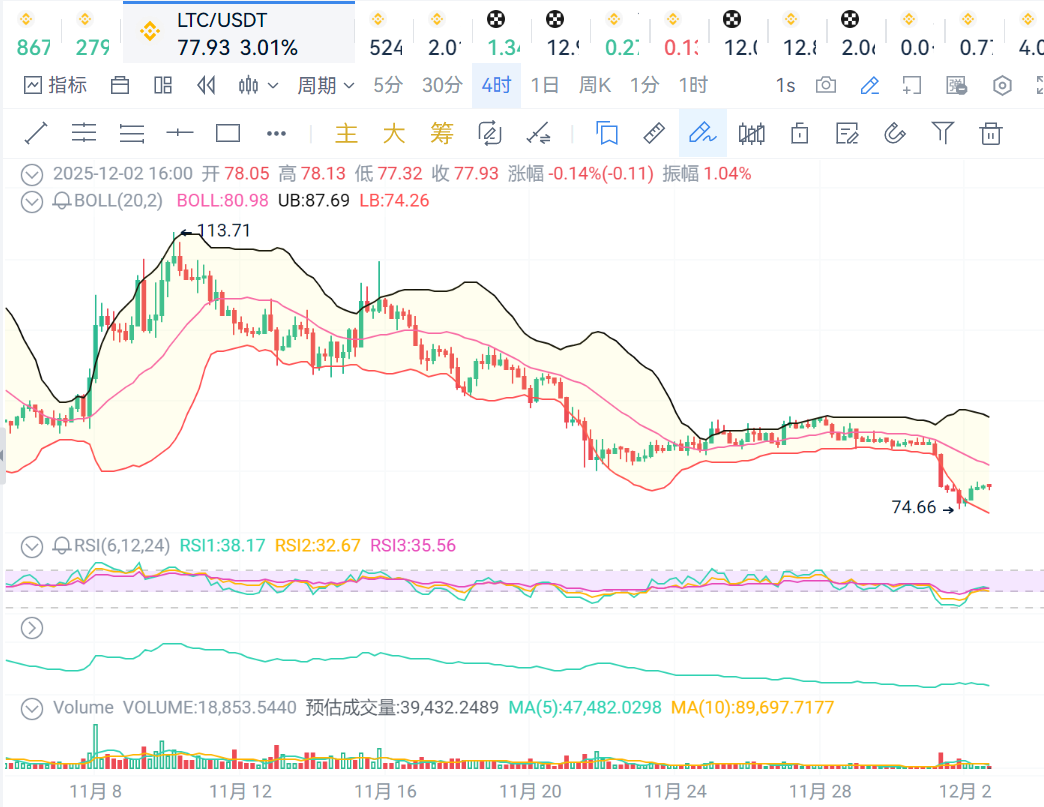Click the 筹 chip distribution button
The height and width of the screenshot is (807, 1044).
[x=441, y=133]
